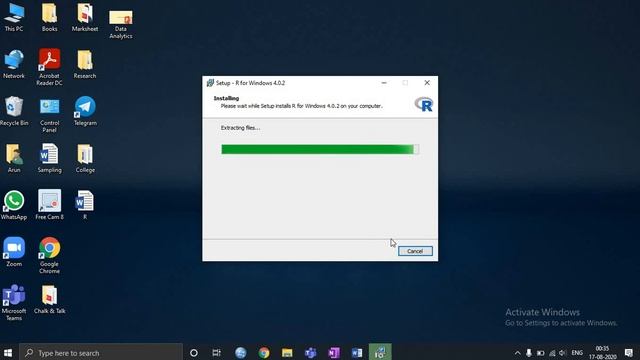Launch Microsoft Teams desktop shortcut

(x=14, y=302)
